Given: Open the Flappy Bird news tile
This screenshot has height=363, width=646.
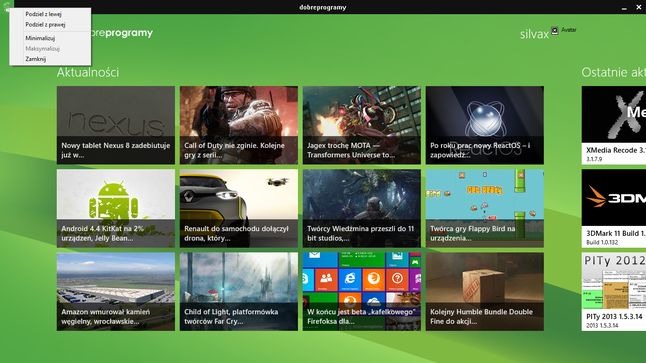Looking at the screenshot, I should pyautogui.click(x=484, y=208).
